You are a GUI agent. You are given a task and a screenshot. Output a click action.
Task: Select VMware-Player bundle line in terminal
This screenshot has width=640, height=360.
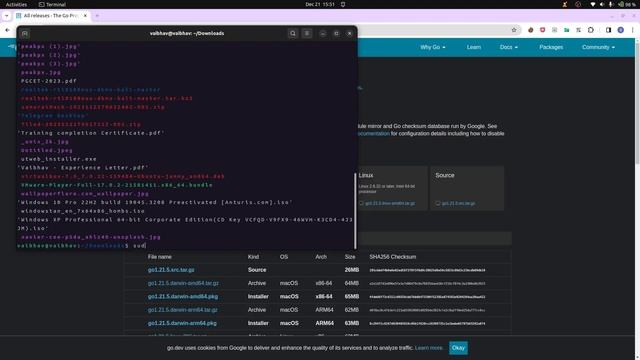click(117, 185)
